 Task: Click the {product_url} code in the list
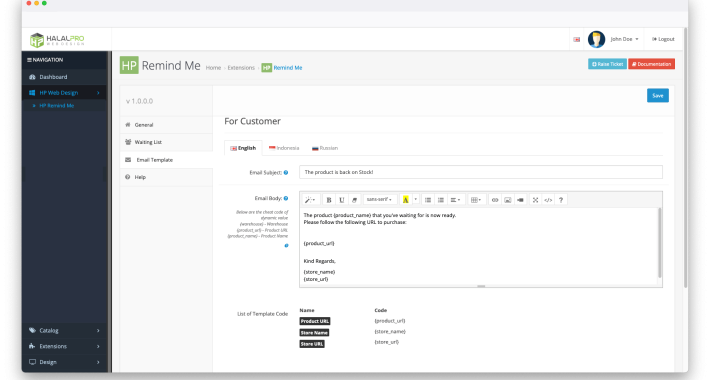[390, 321]
